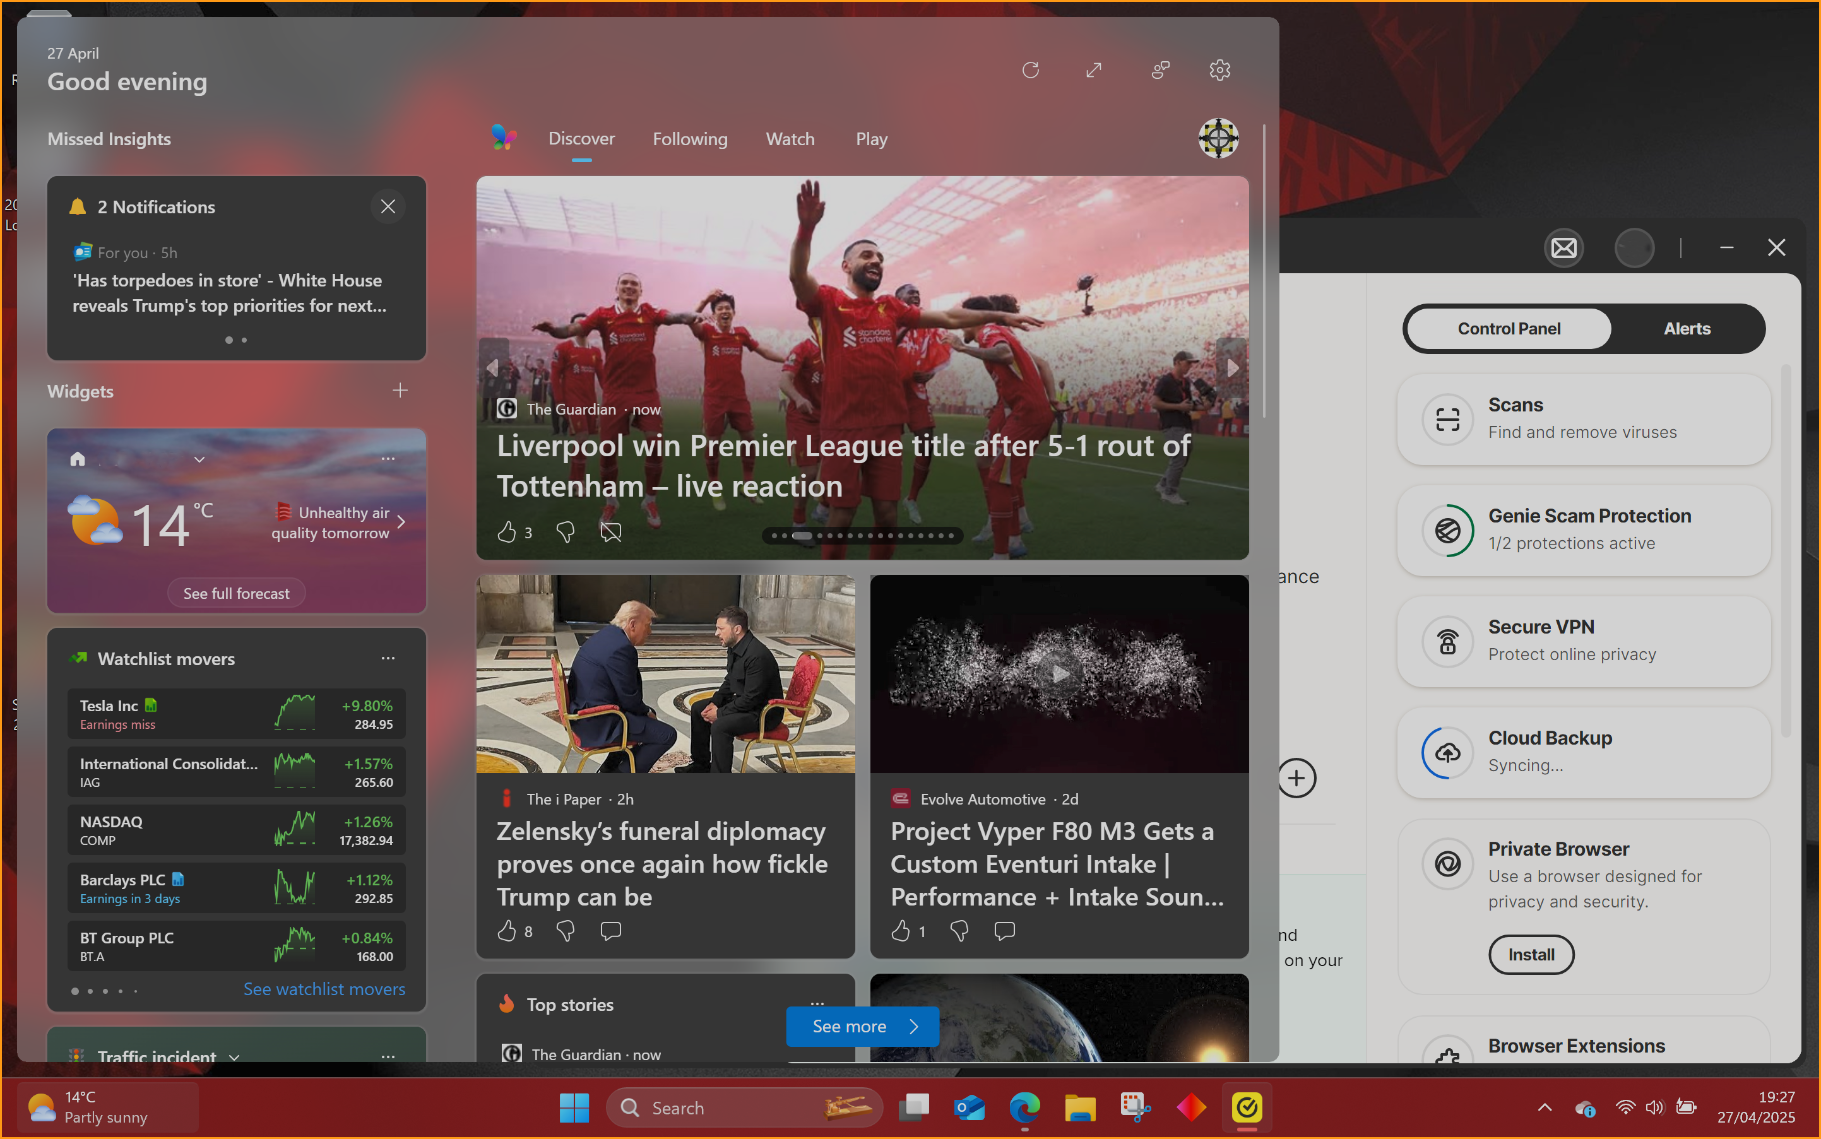Dismiss the 2 Notifications card
The image size is (1821, 1139).
click(388, 206)
